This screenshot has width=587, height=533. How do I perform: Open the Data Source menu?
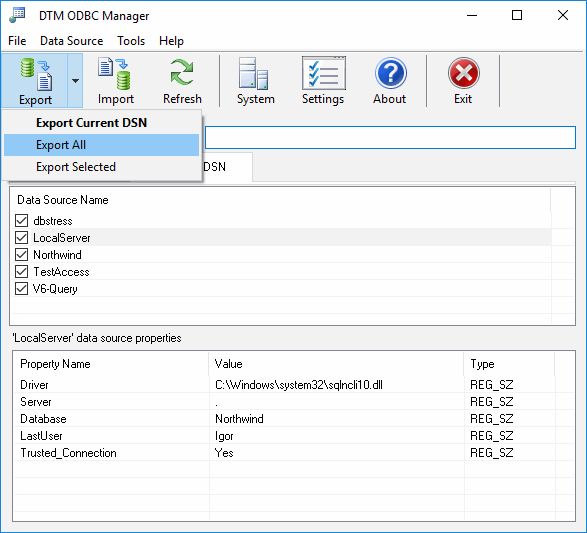click(x=72, y=41)
